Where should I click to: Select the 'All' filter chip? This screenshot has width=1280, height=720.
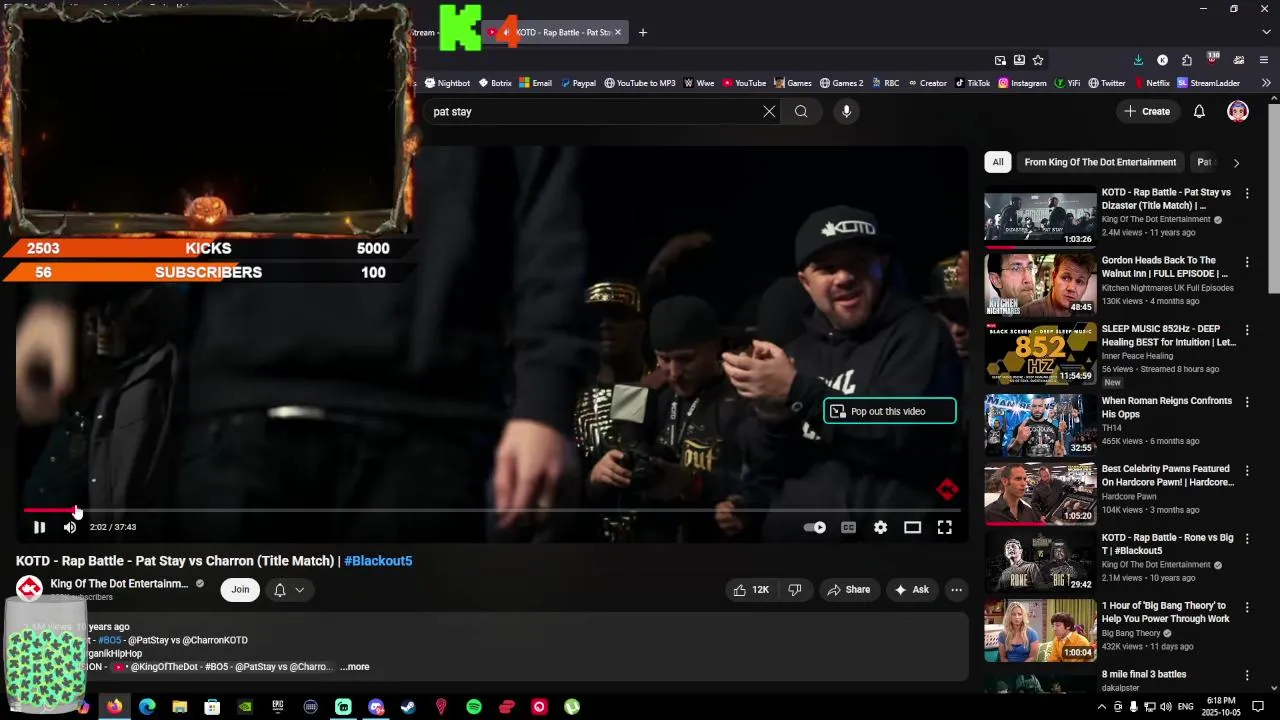tap(997, 162)
